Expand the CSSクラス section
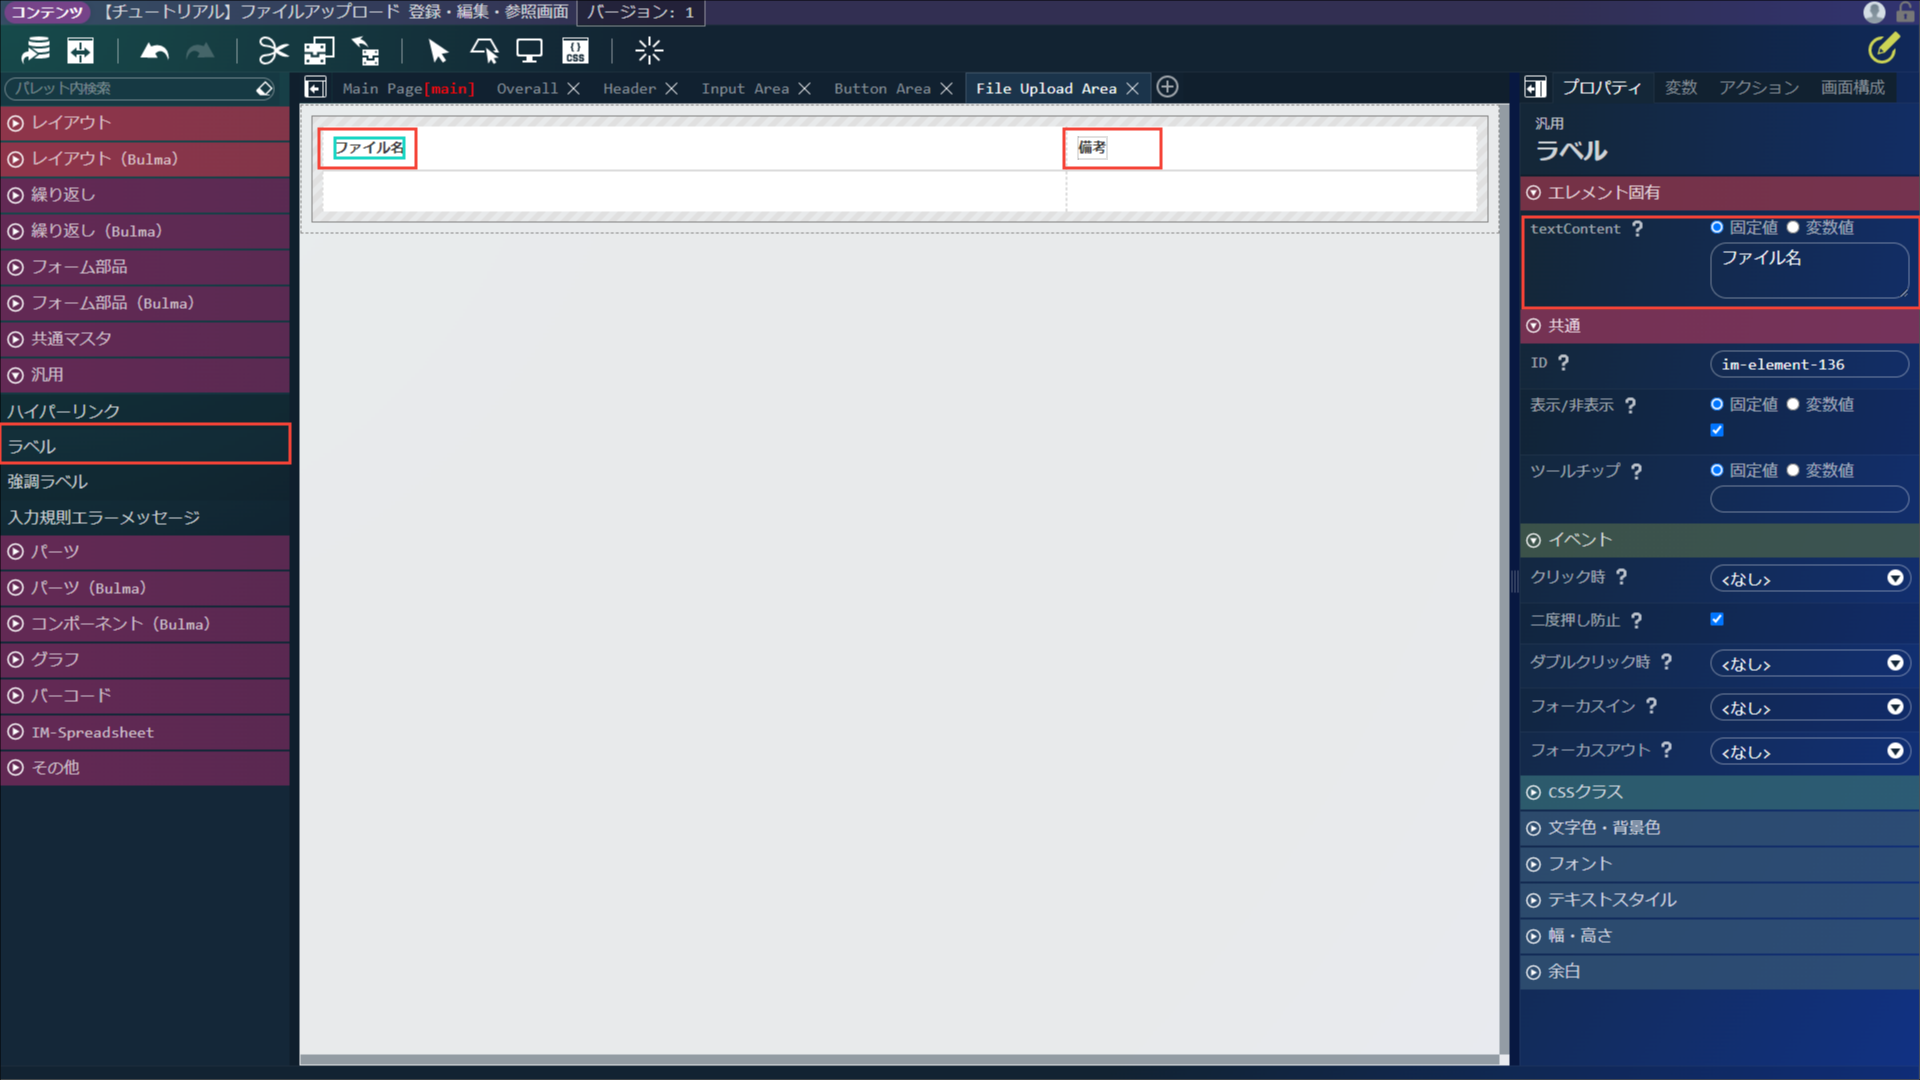Viewport: 1920px width, 1080px height. pyautogui.click(x=1719, y=792)
